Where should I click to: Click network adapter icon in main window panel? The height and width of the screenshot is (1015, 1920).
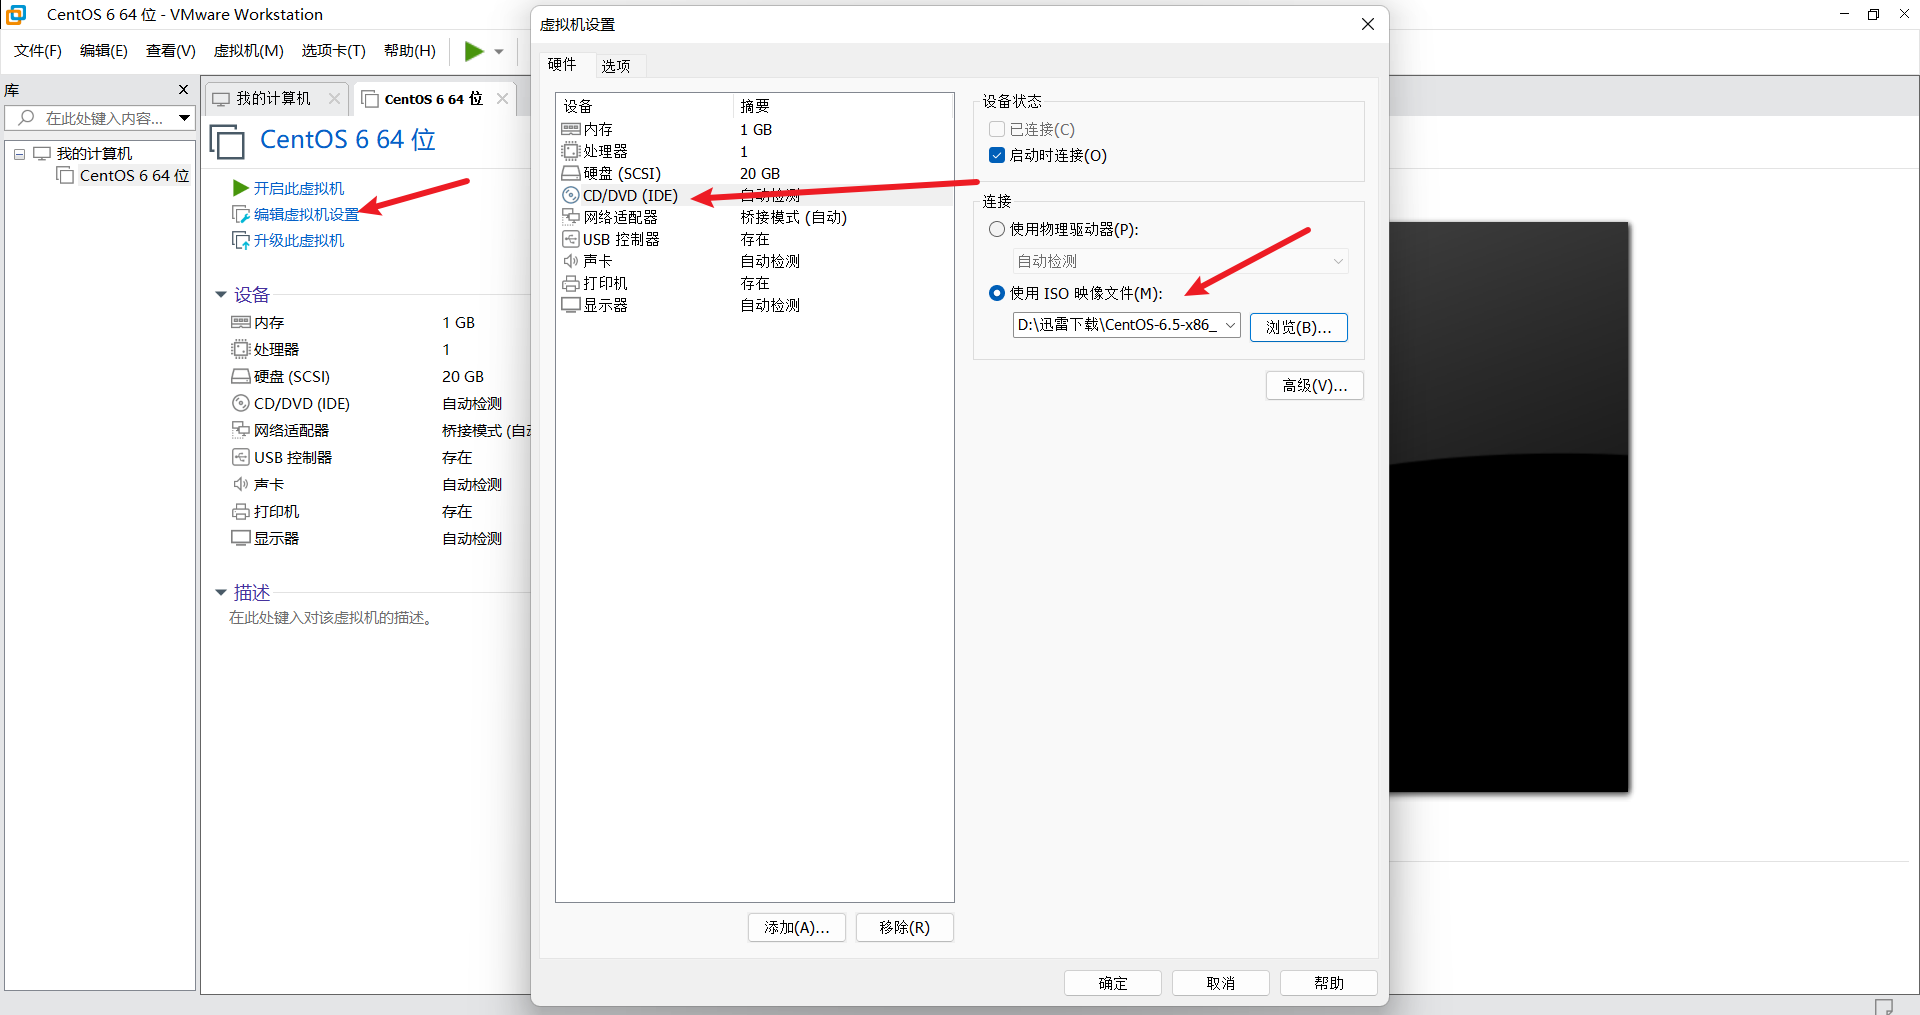click(241, 430)
